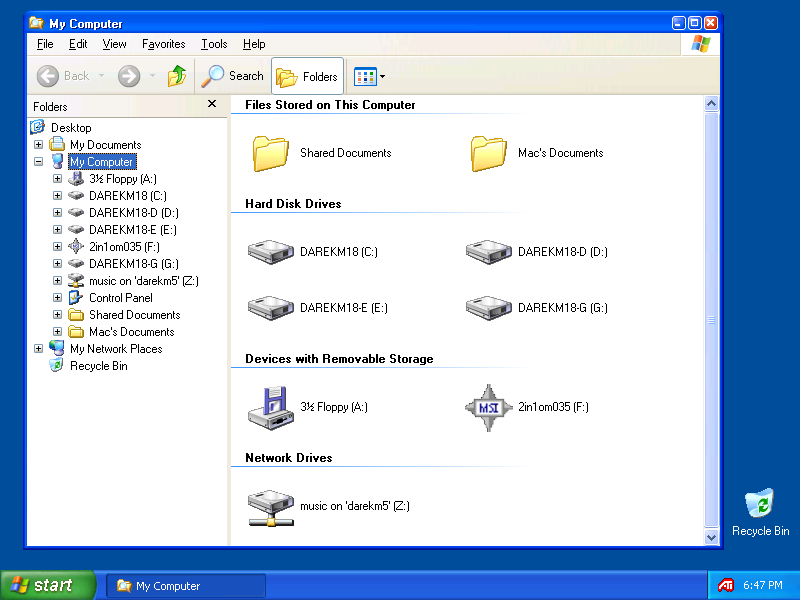
Task: Select DAREKM18 (C:) label in folder tree
Action: coord(128,196)
